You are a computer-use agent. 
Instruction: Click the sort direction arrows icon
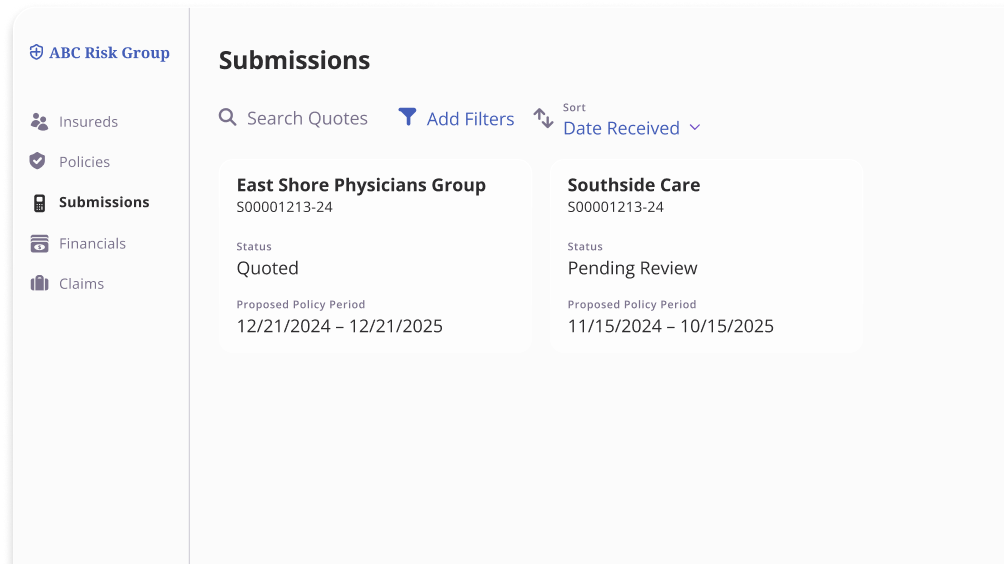(543, 118)
